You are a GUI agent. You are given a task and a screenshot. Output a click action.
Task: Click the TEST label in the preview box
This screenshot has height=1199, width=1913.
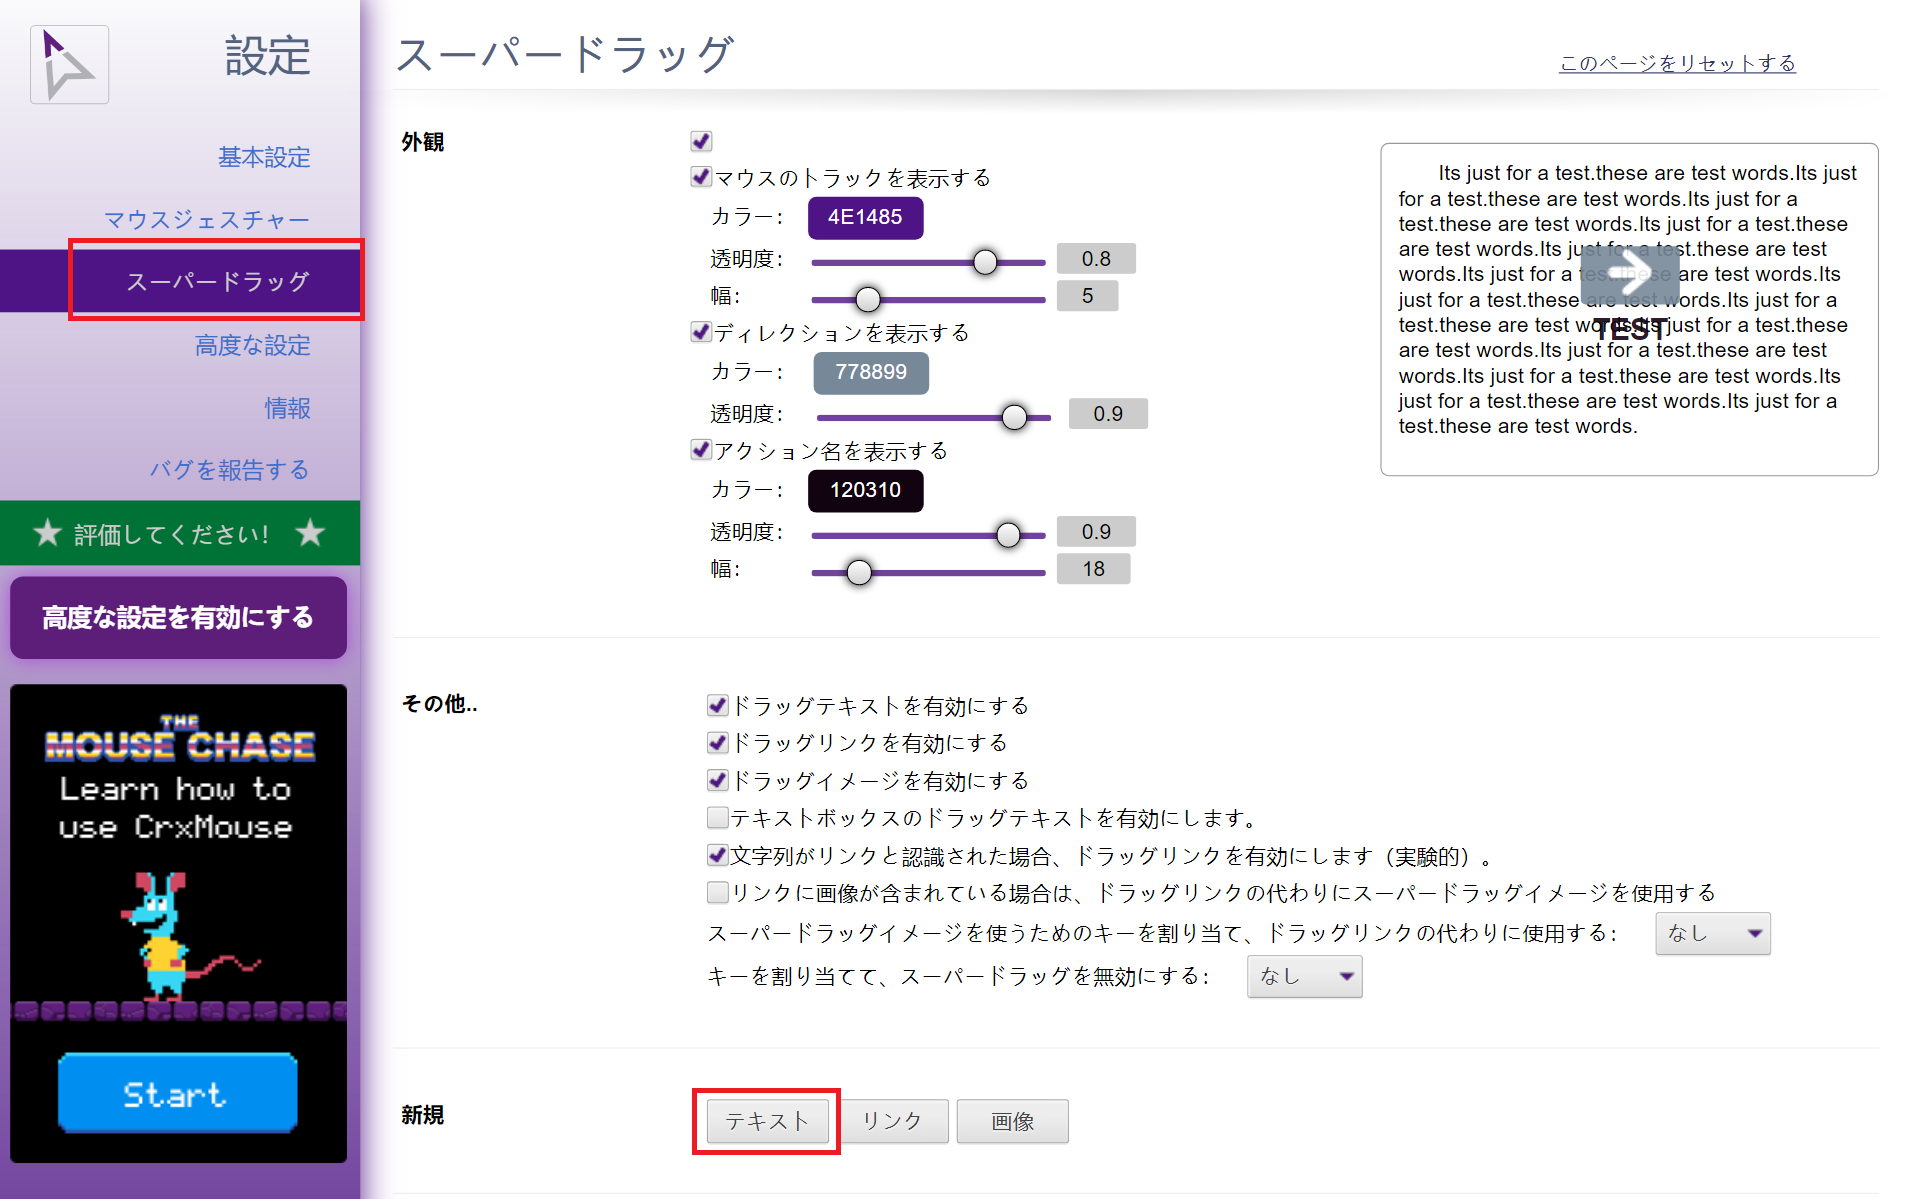(1630, 329)
